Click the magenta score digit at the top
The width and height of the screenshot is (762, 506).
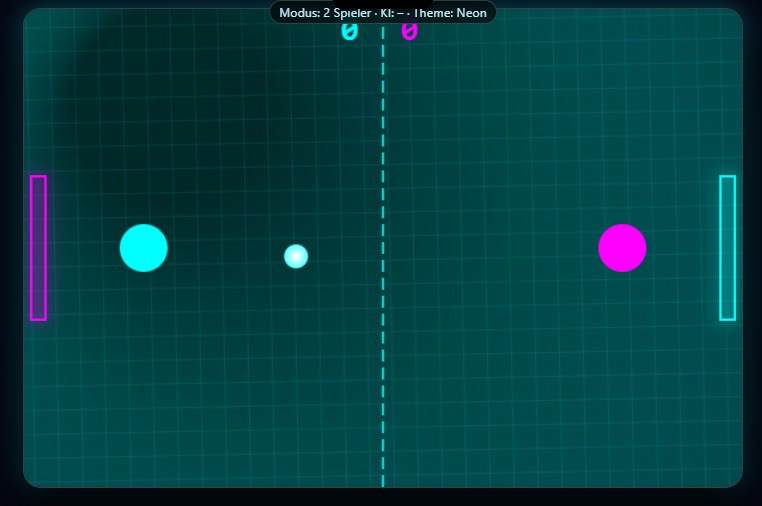(x=409, y=32)
